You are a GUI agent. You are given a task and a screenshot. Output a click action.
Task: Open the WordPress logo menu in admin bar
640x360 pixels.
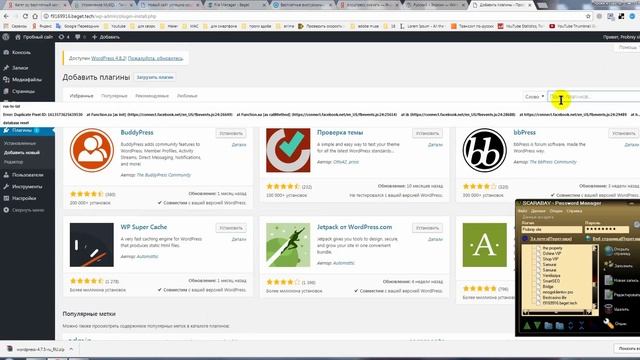pyautogui.click(x=6, y=37)
